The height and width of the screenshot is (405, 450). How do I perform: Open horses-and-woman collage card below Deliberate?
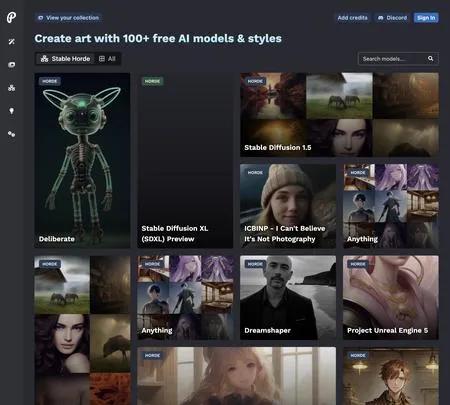pyautogui.click(x=82, y=330)
